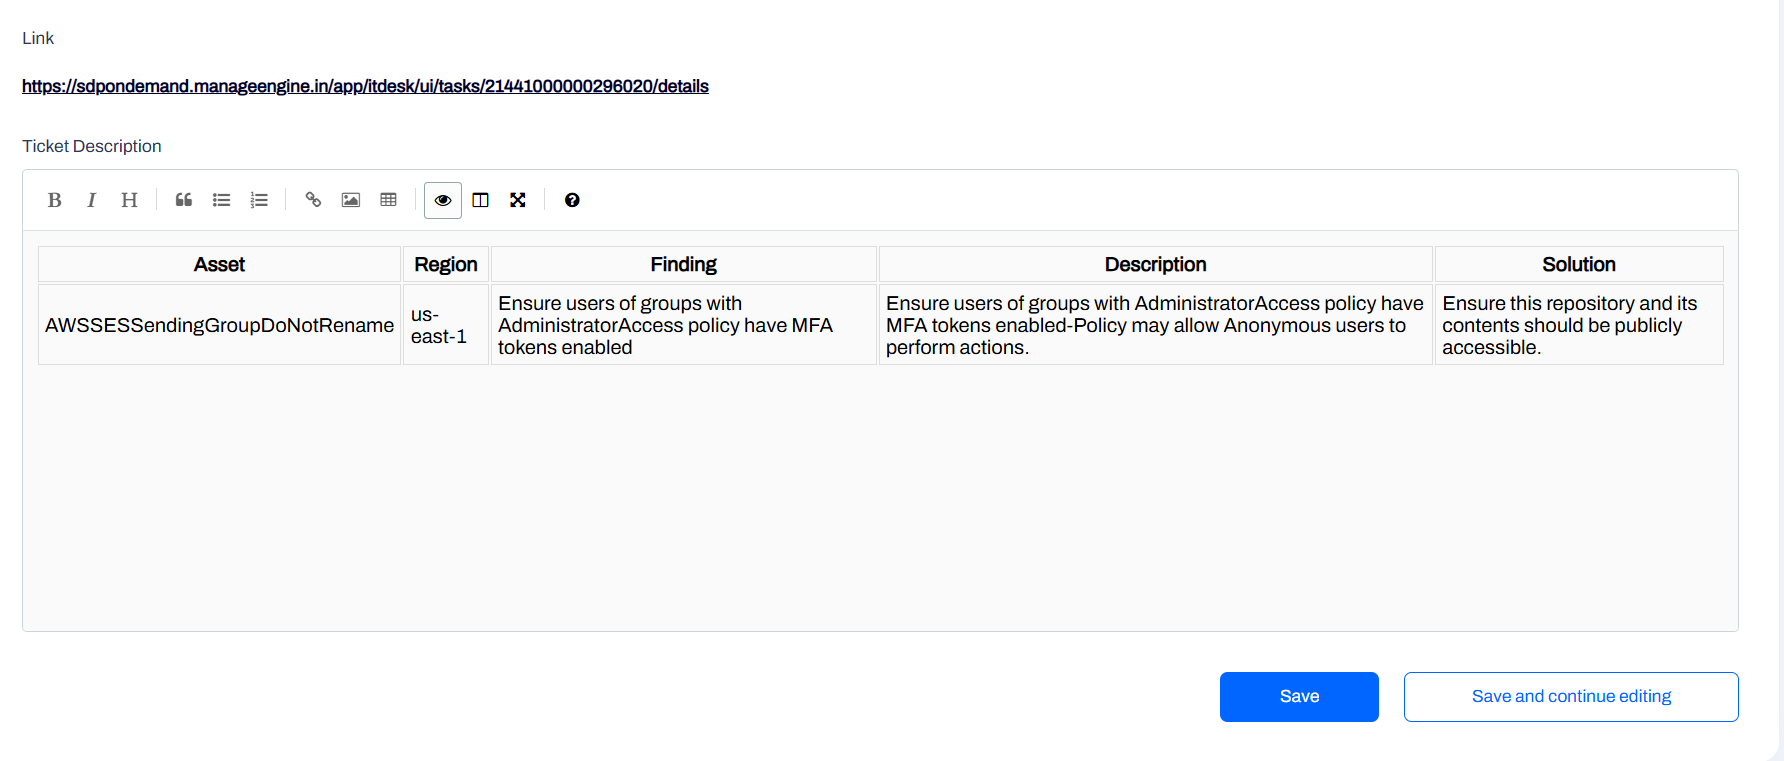Apply italic formatting to text
The height and width of the screenshot is (761, 1784).
(91, 200)
